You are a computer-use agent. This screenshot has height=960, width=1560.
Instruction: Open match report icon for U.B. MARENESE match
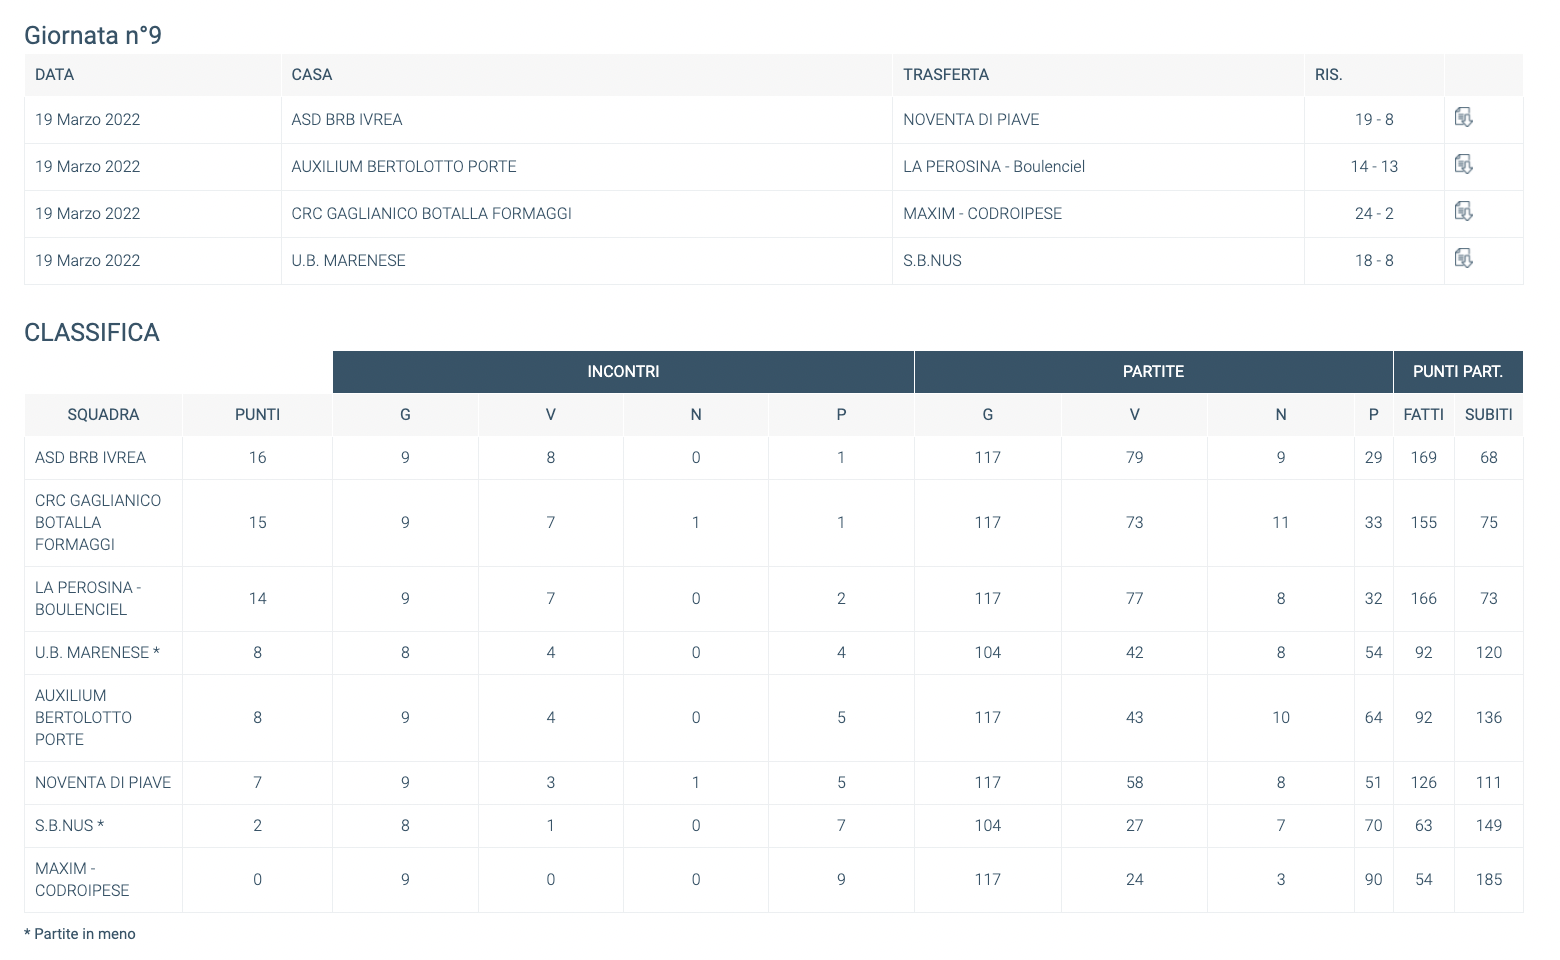tap(1463, 259)
